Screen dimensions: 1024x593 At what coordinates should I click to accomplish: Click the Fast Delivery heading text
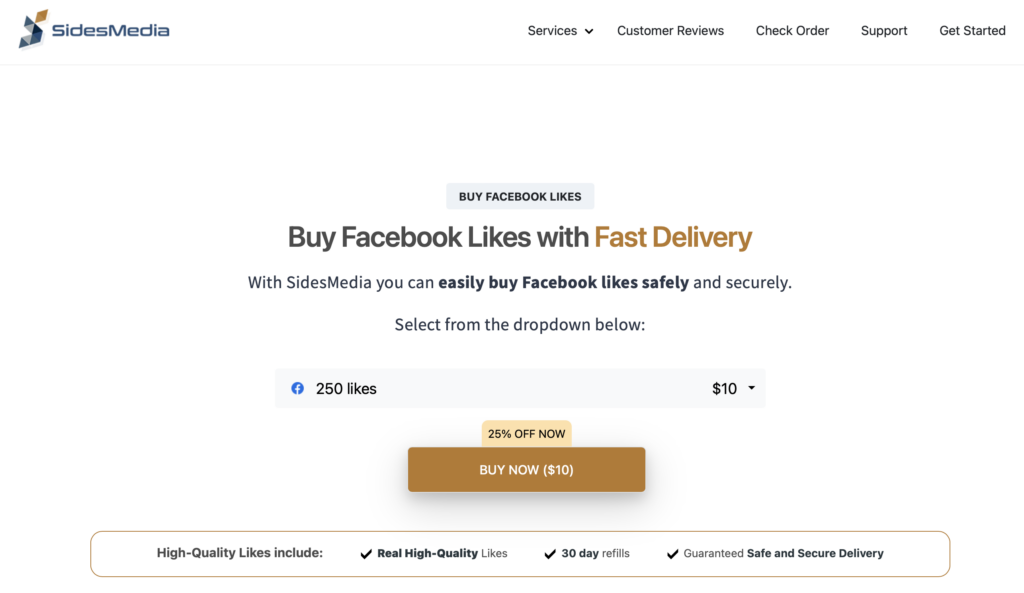coord(673,237)
